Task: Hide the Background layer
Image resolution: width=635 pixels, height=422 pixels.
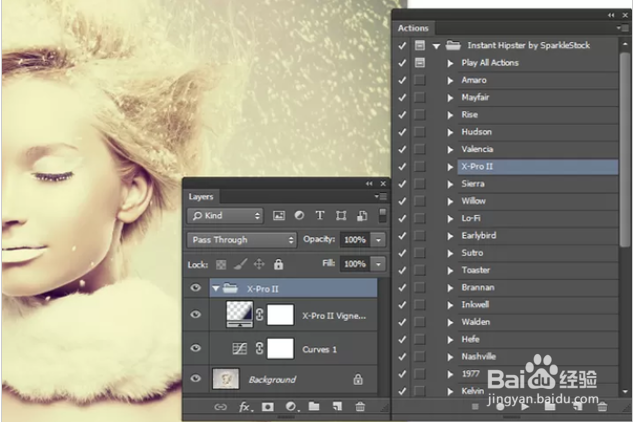Action: tap(196, 378)
